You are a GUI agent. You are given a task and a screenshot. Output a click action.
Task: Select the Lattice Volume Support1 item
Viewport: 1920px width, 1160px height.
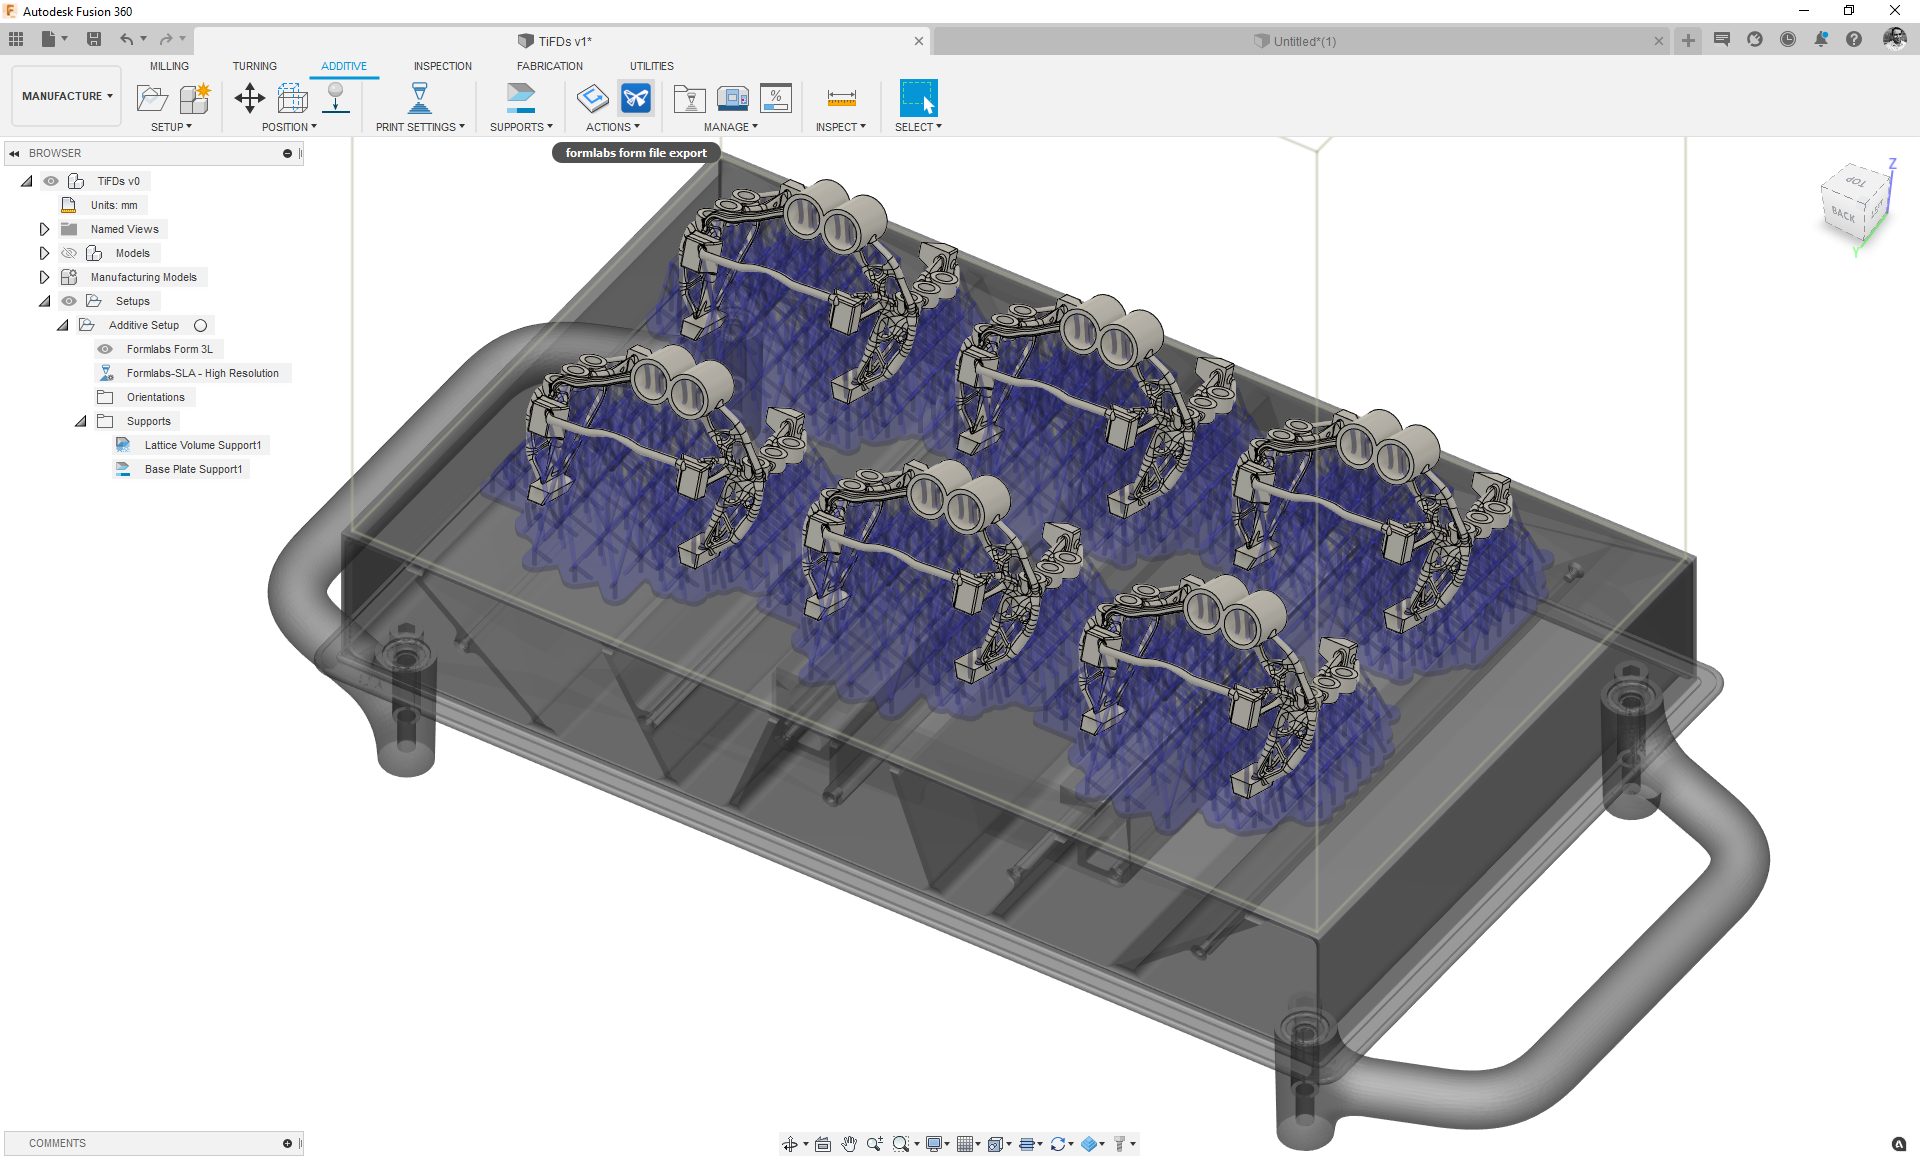pos(202,445)
